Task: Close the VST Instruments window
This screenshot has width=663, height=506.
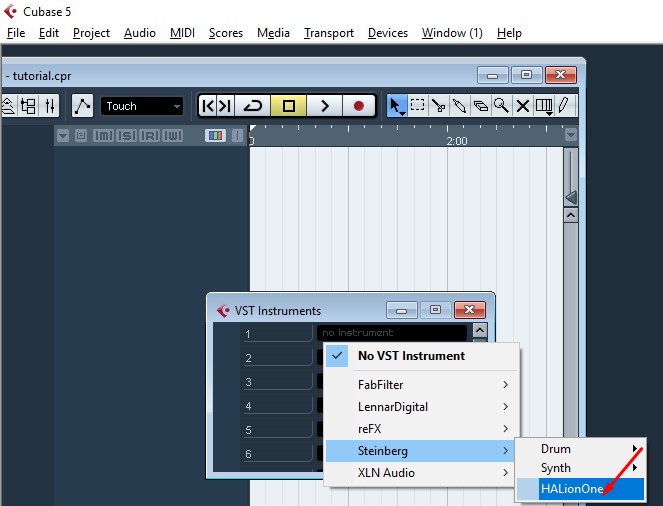Action: pyautogui.click(x=469, y=310)
